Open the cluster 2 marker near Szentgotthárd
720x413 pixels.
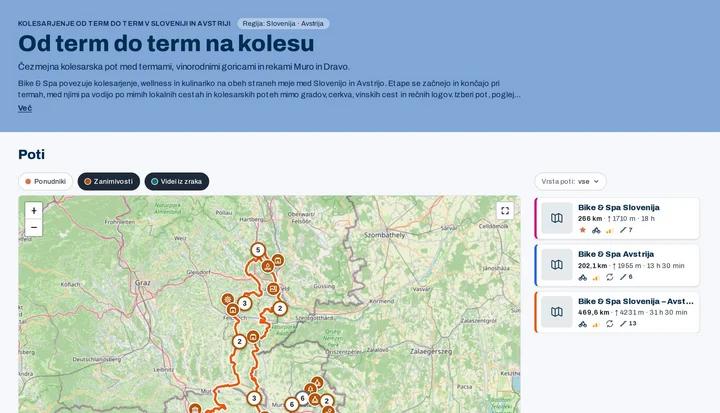pos(280,309)
